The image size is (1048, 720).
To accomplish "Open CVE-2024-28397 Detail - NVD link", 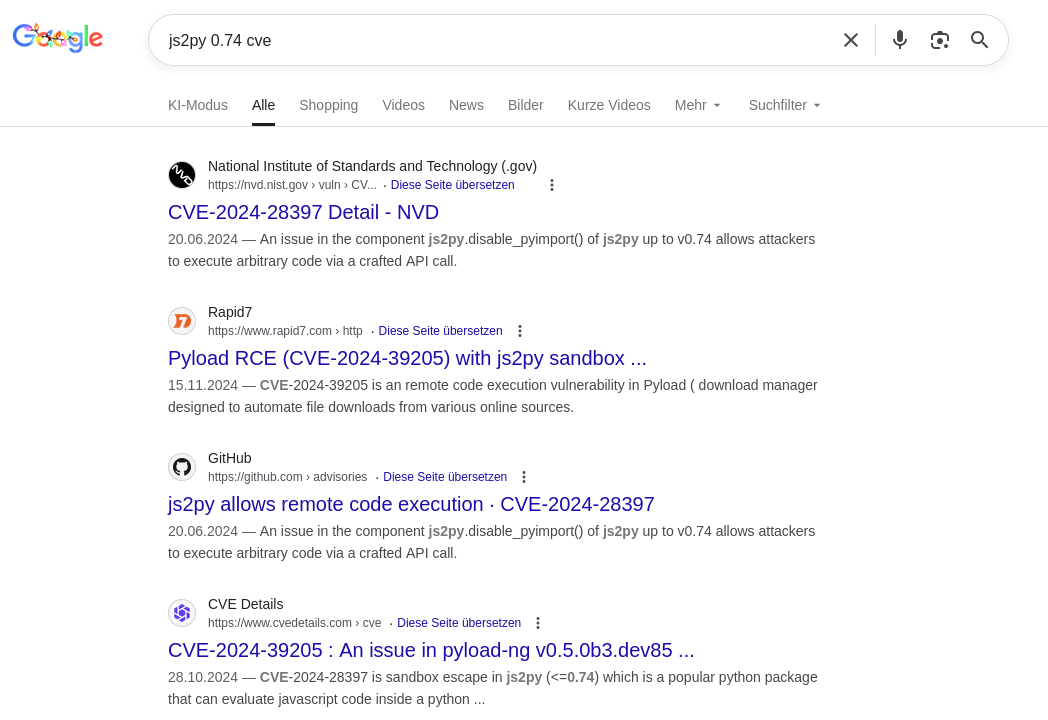I will (303, 212).
